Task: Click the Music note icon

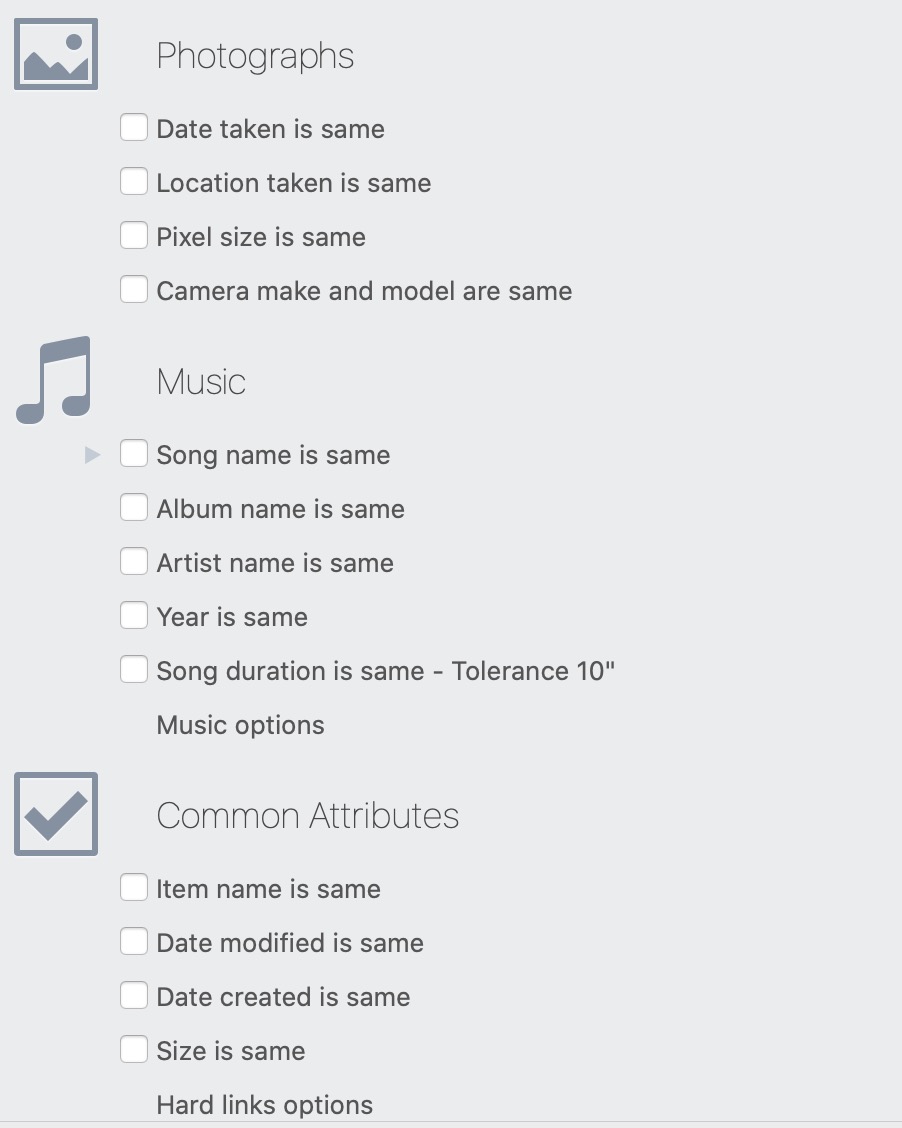Action: [x=54, y=380]
